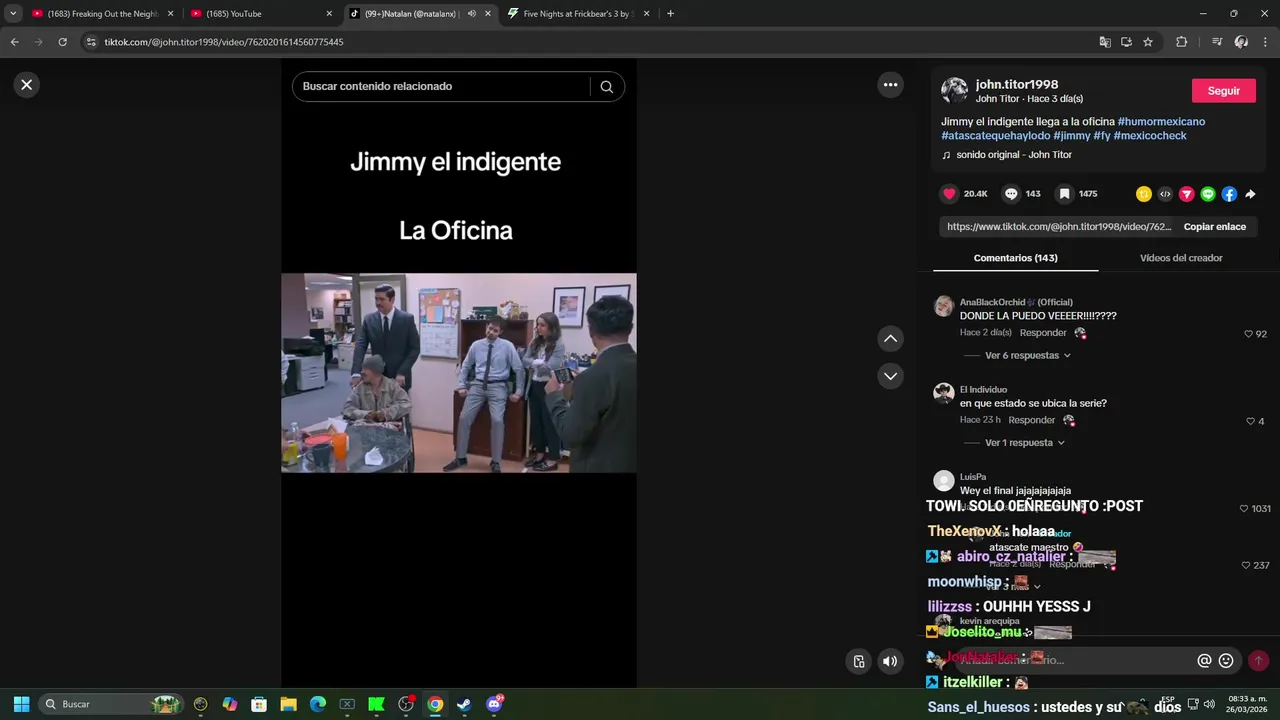
Task: Open Chrome profile avatar
Action: (1241, 42)
